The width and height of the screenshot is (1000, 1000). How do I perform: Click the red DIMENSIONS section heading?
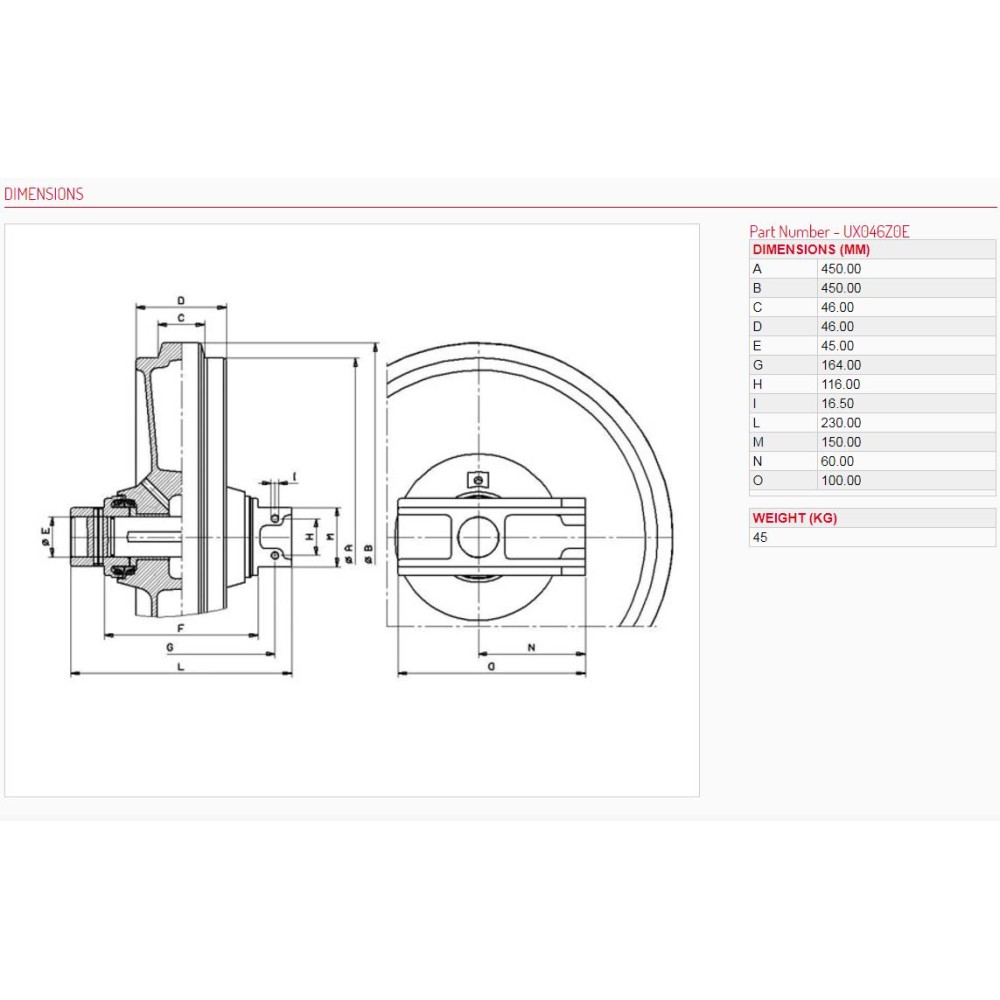point(44,194)
